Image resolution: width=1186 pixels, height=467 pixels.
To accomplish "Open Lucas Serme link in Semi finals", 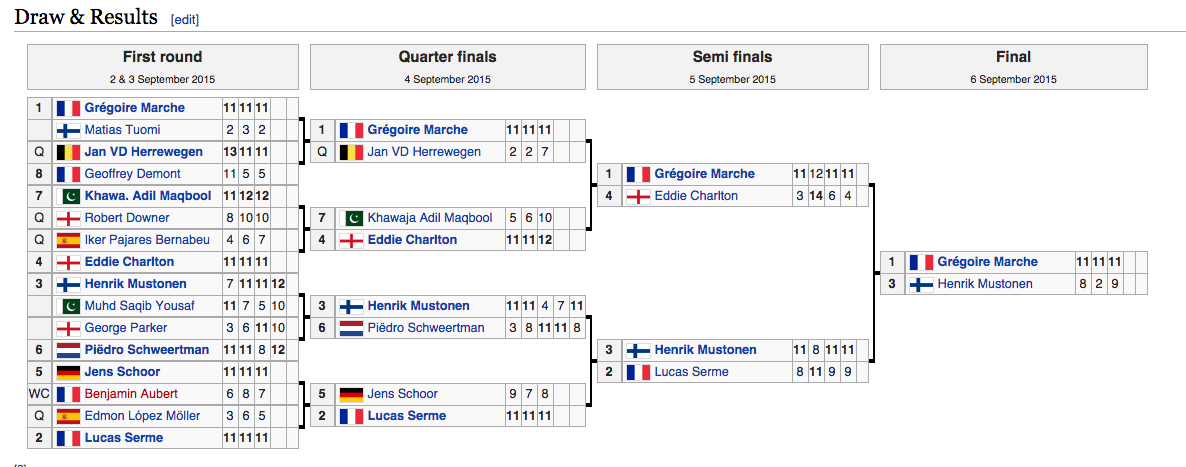I will coord(691,372).
